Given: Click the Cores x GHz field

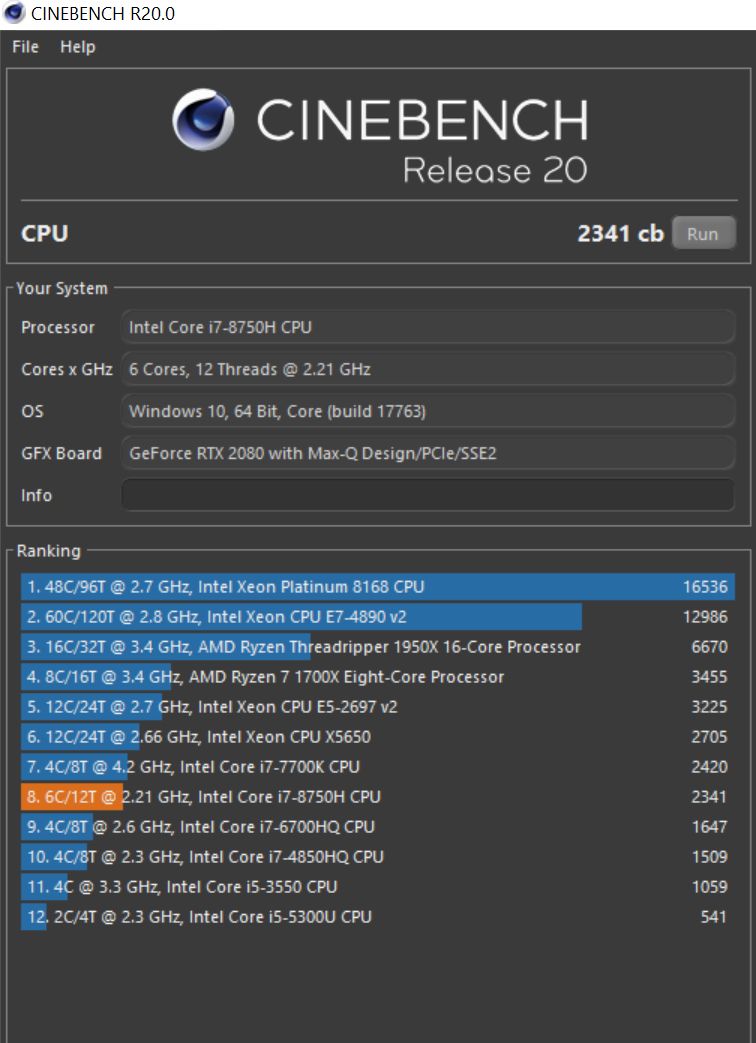Looking at the screenshot, I should coord(428,369).
